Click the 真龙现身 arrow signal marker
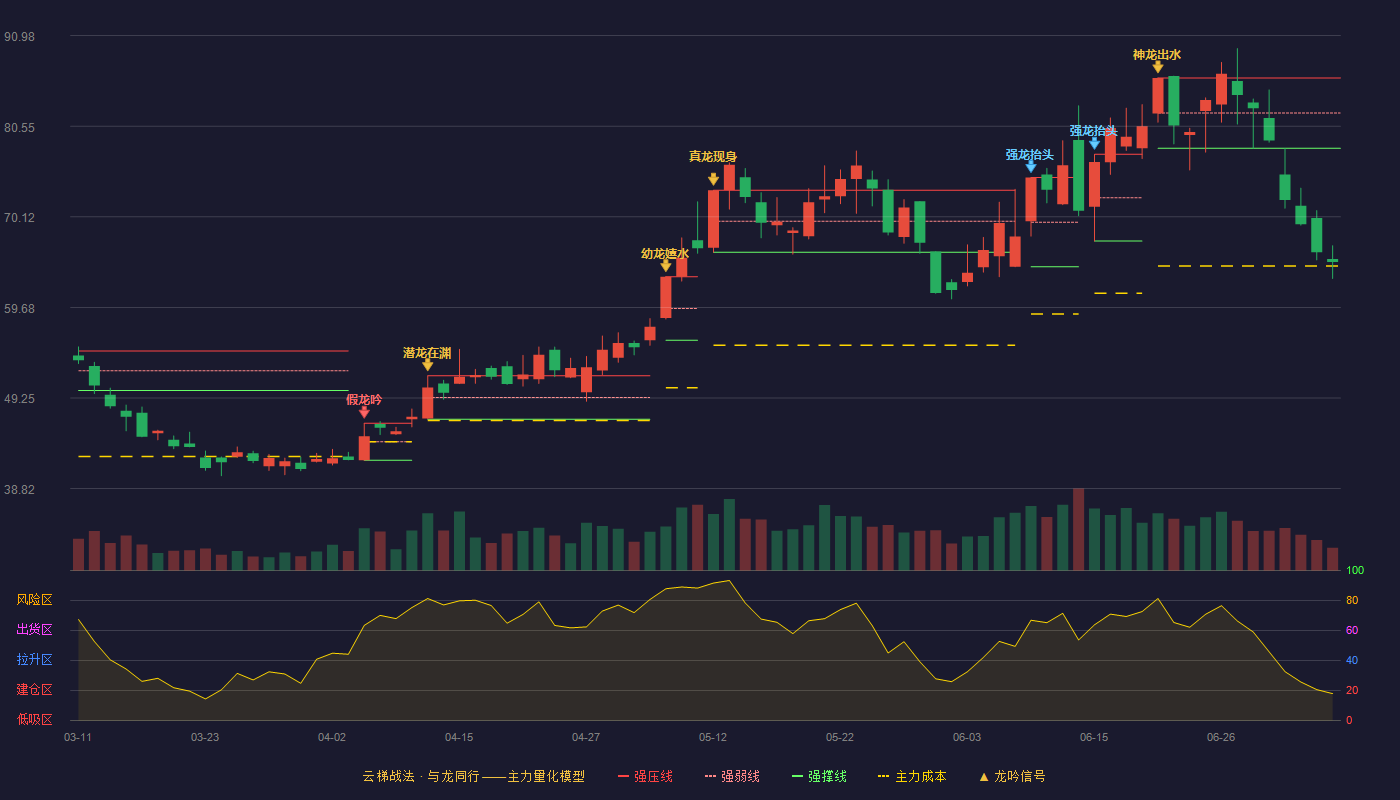Image resolution: width=1400 pixels, height=800 pixels. click(x=713, y=179)
